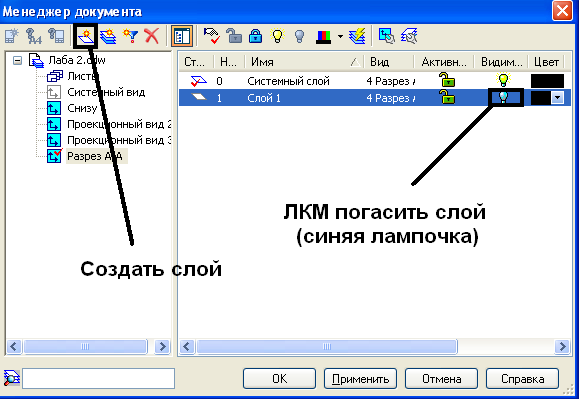
Task: Click the Create filter funnel icon
Action: pos(131,37)
